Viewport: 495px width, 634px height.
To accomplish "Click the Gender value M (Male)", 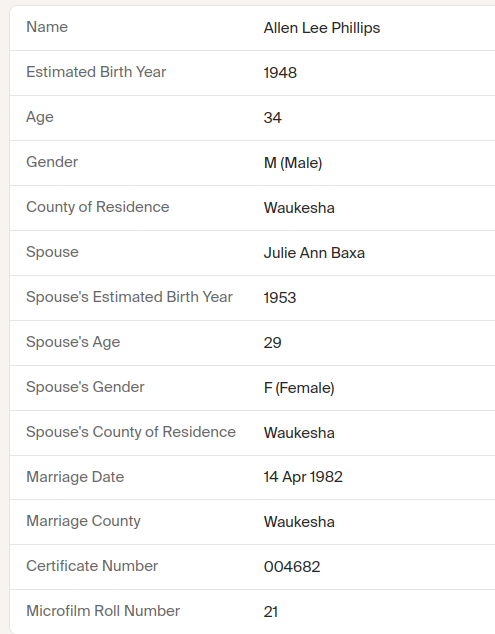I will click(293, 163).
